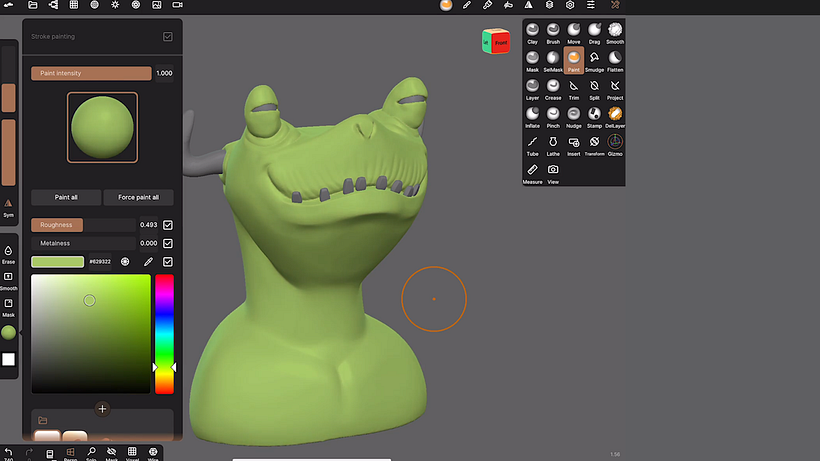Viewport: 820px width, 461px height.
Task: Toggle Wire display in bottom bar
Action: point(153,453)
